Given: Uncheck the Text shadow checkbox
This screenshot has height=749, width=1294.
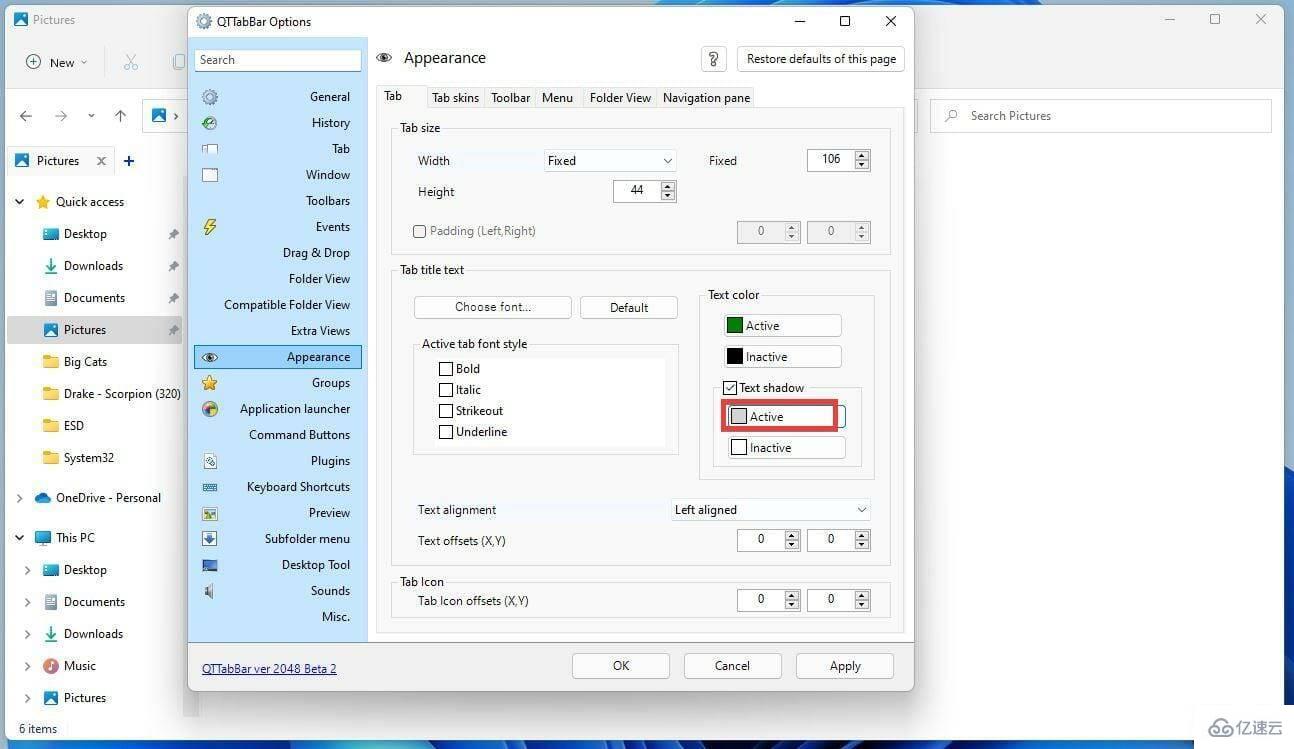Looking at the screenshot, I should point(730,388).
